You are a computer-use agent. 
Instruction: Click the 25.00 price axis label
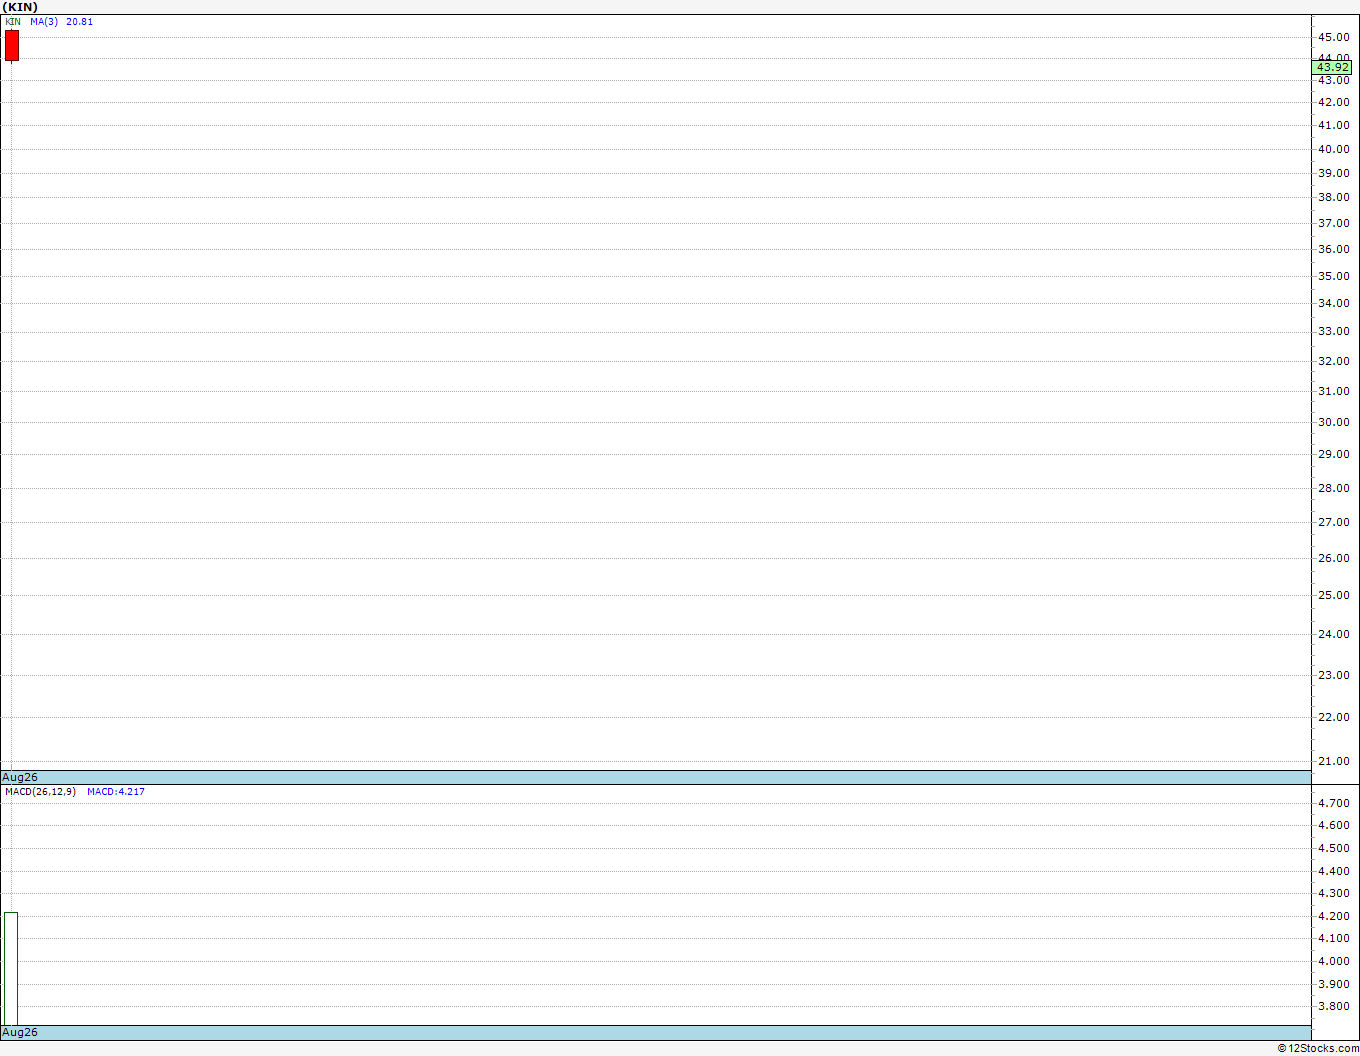tap(1334, 595)
